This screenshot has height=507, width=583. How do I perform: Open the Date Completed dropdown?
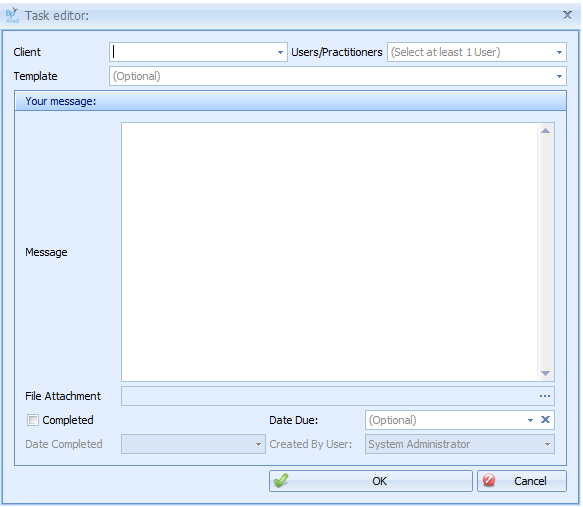258,444
